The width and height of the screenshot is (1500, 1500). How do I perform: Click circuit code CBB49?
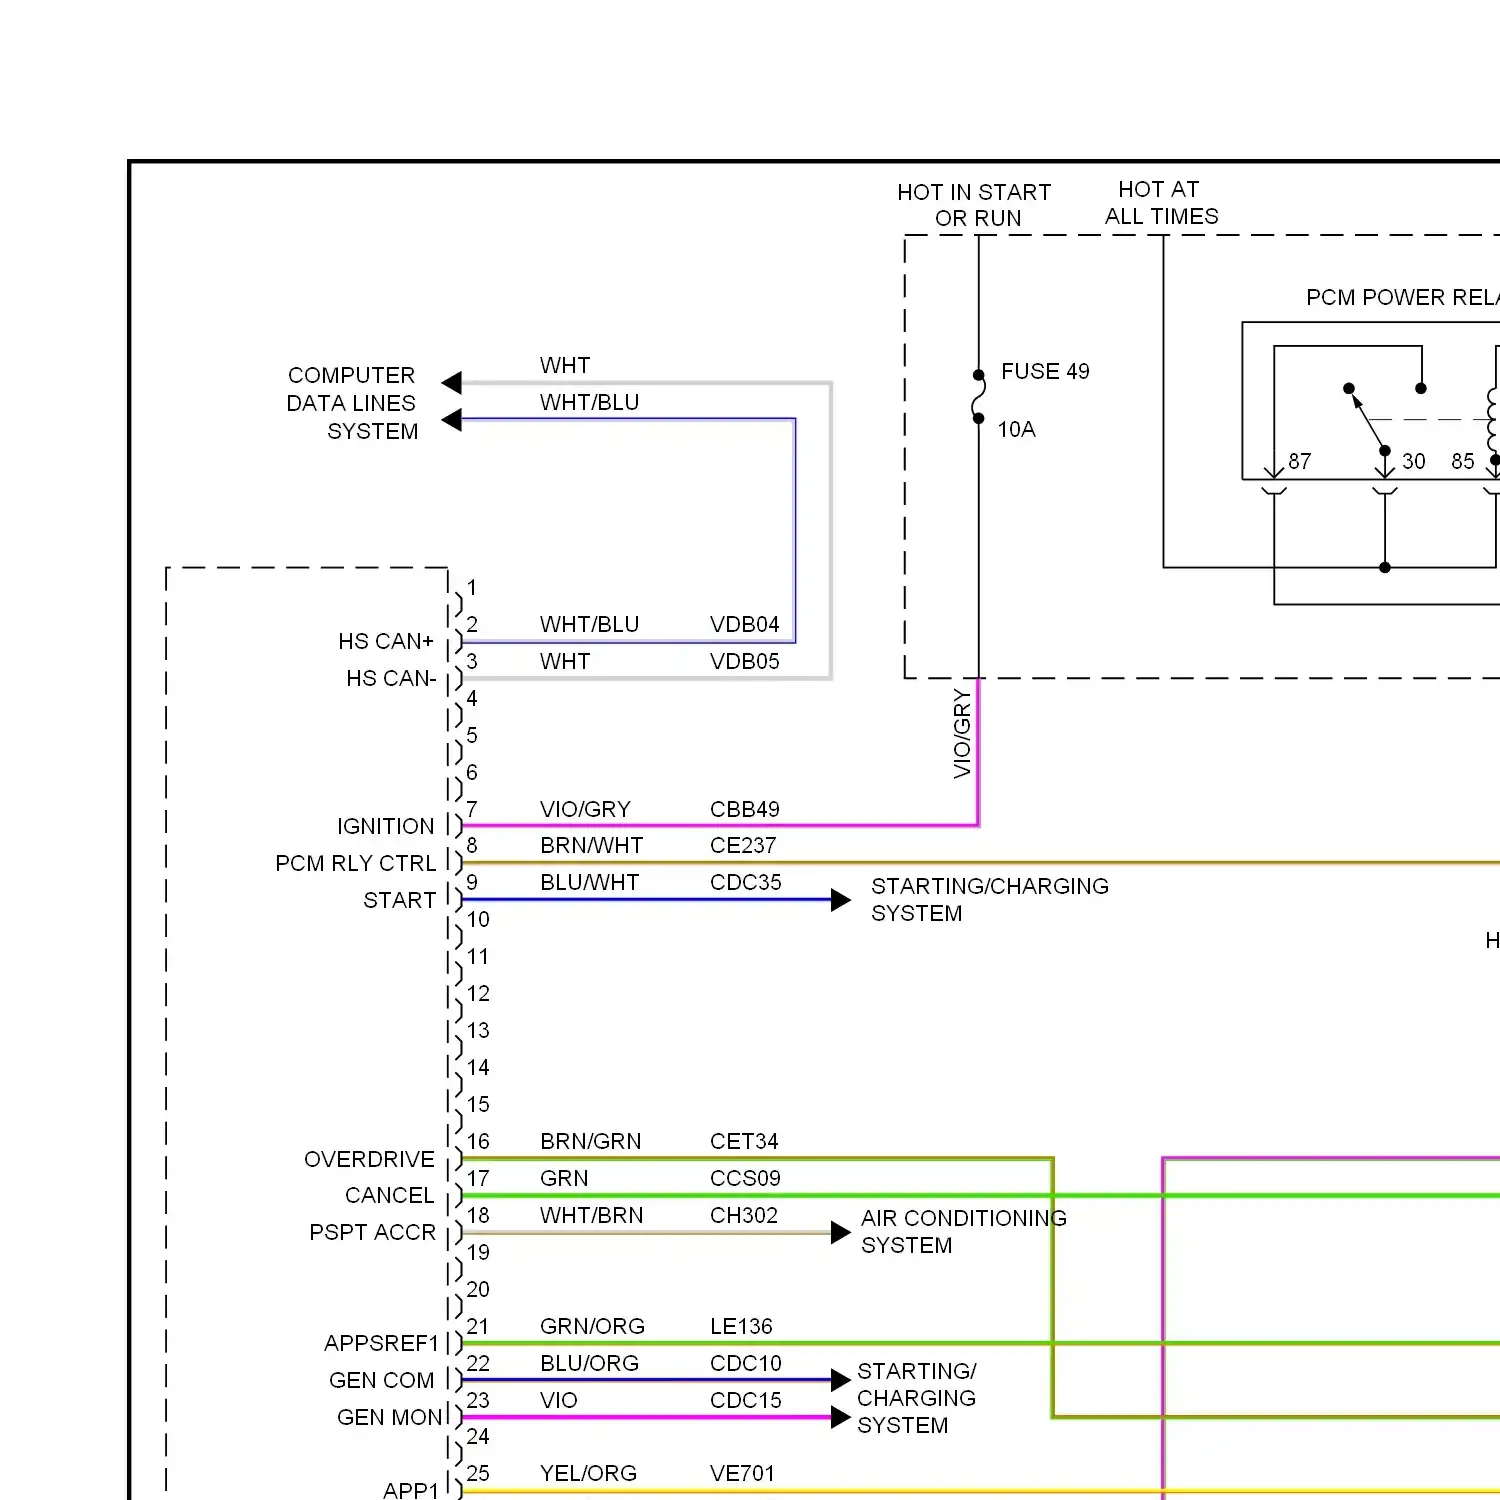744,809
